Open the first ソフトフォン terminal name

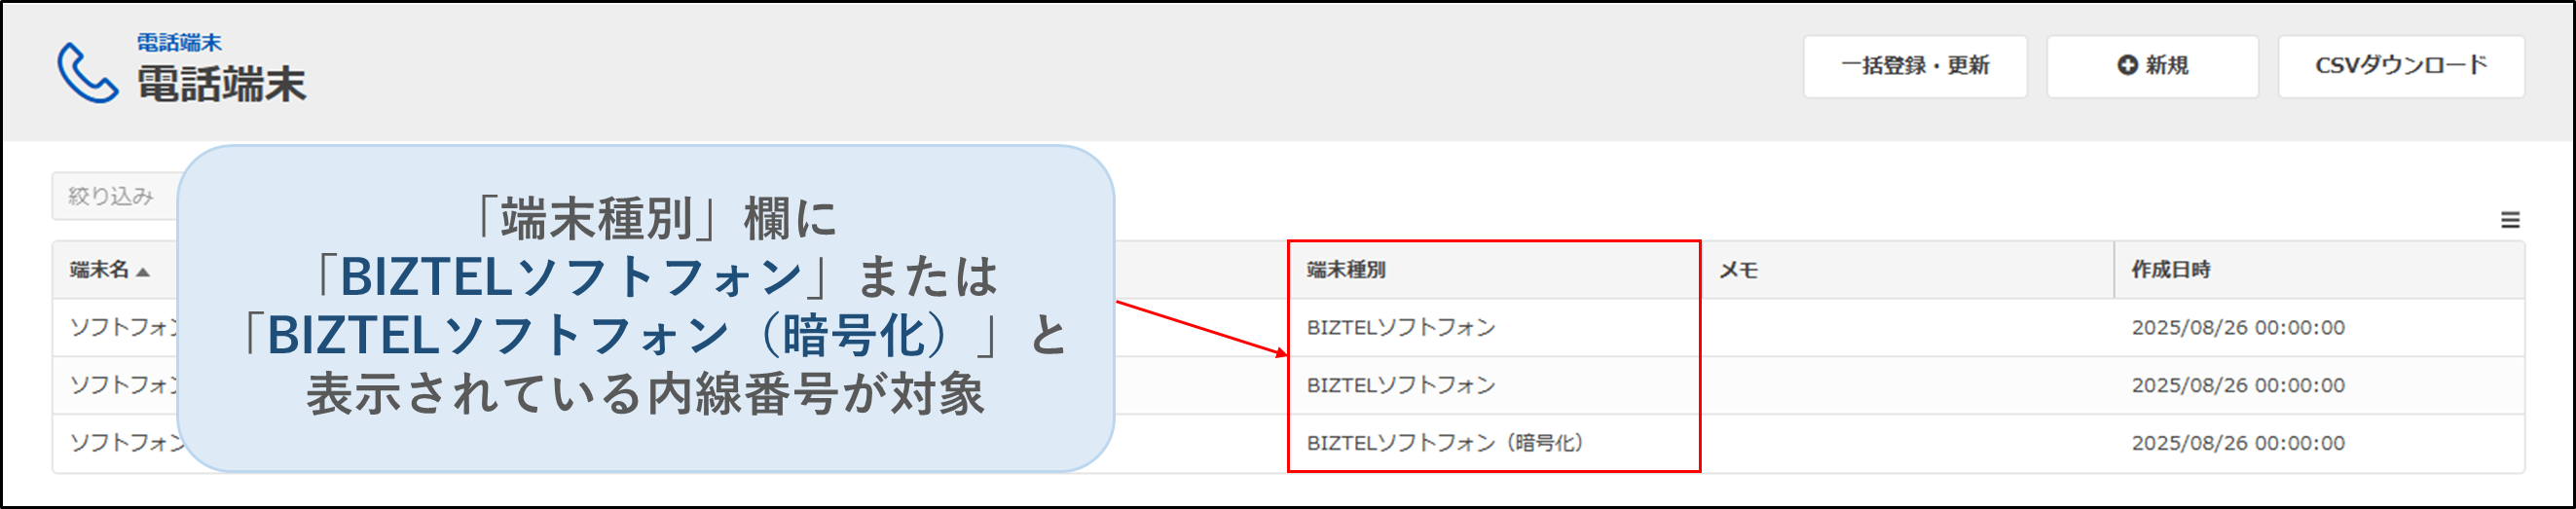tap(122, 328)
